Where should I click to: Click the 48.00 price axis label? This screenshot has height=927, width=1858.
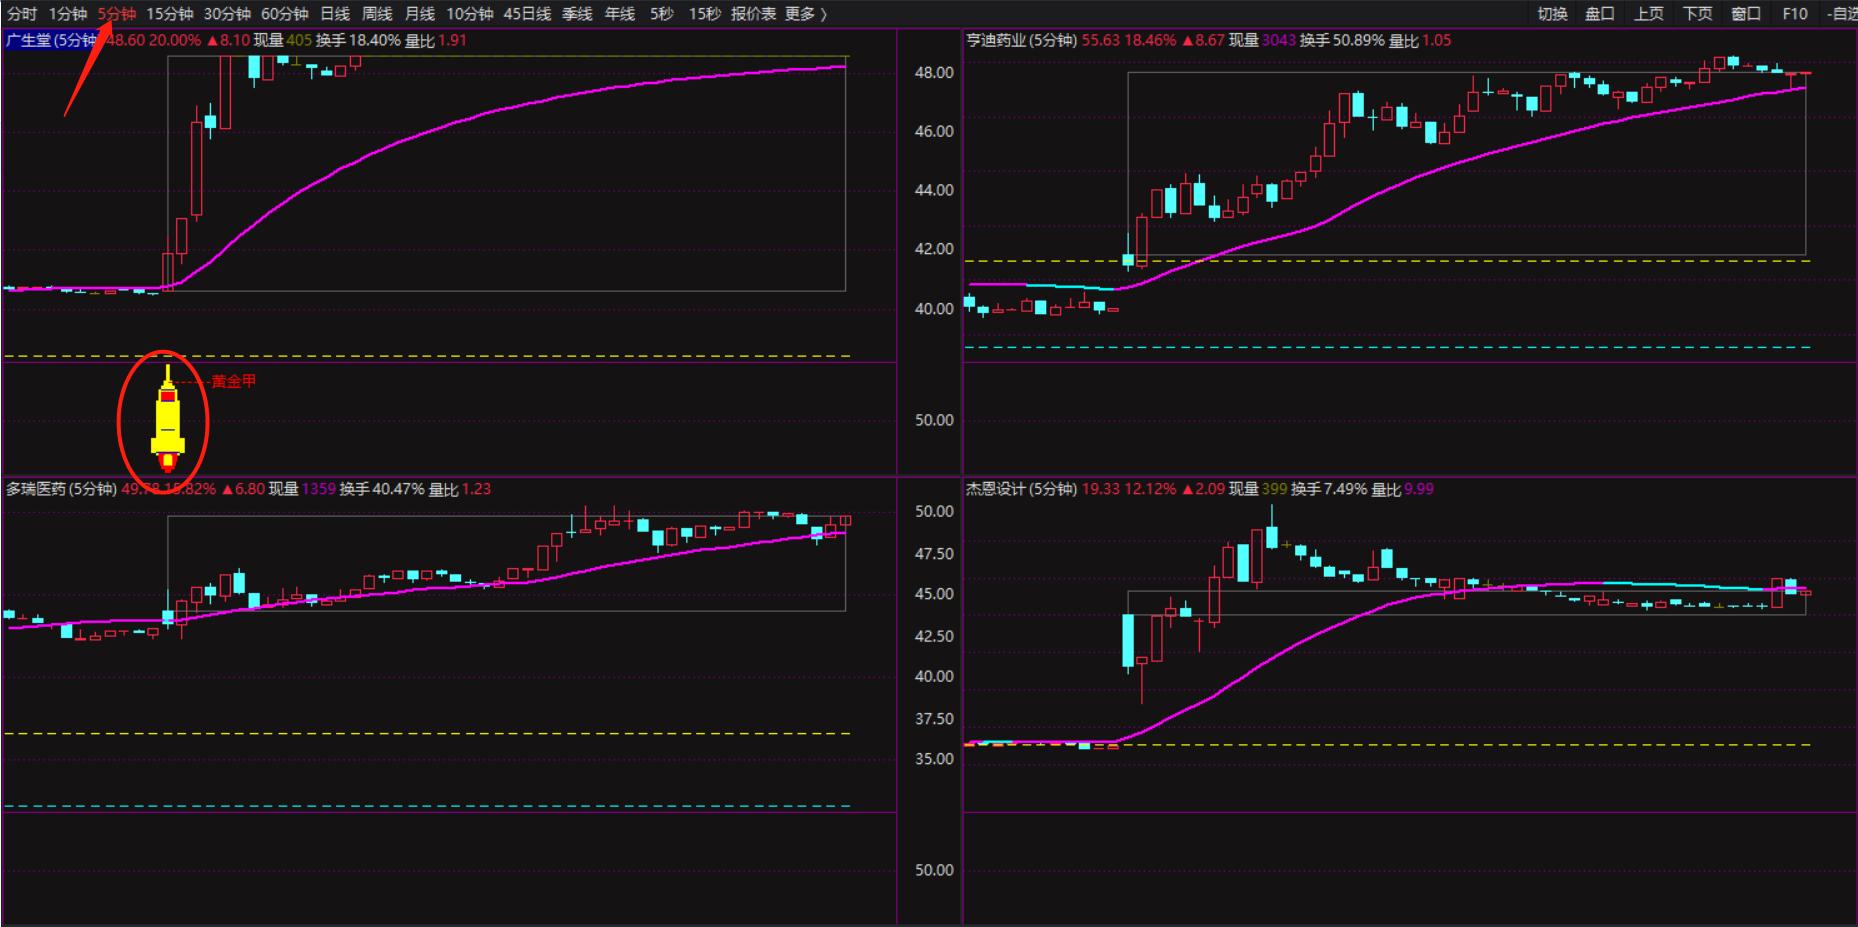(934, 73)
